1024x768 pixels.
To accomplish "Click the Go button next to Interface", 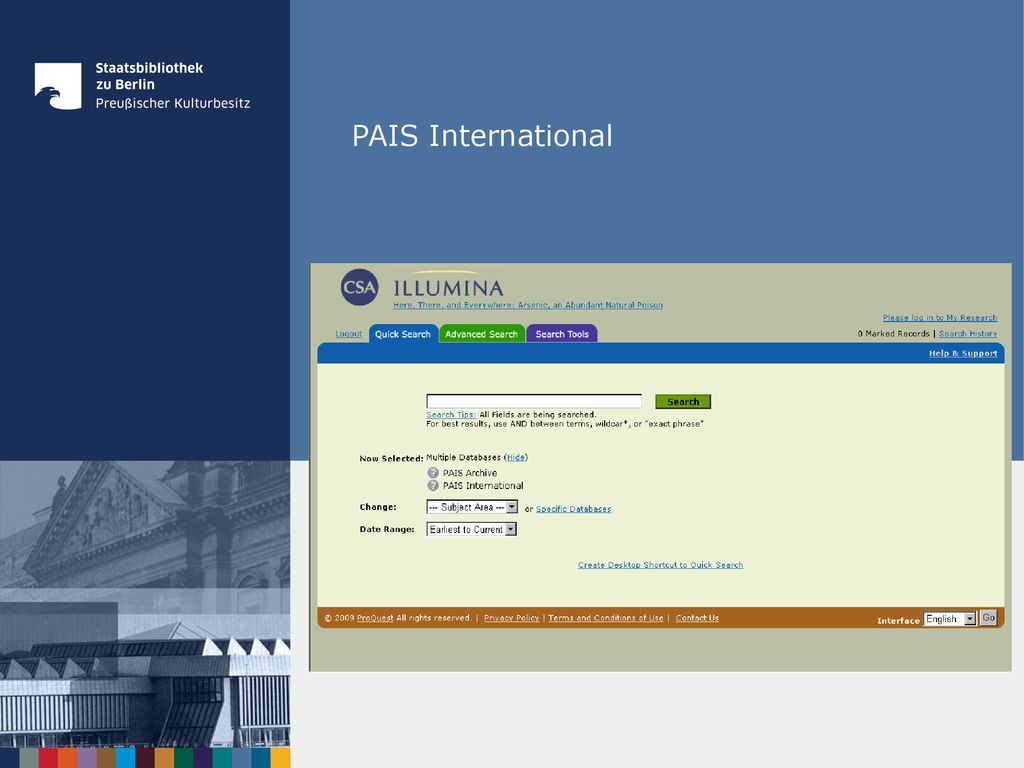I will click(x=989, y=618).
